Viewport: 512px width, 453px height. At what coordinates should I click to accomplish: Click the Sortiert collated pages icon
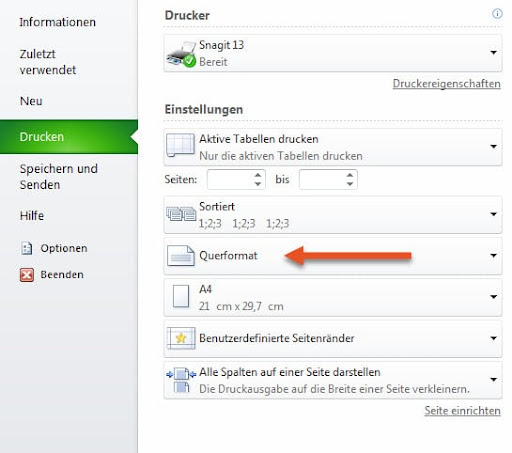tap(181, 214)
